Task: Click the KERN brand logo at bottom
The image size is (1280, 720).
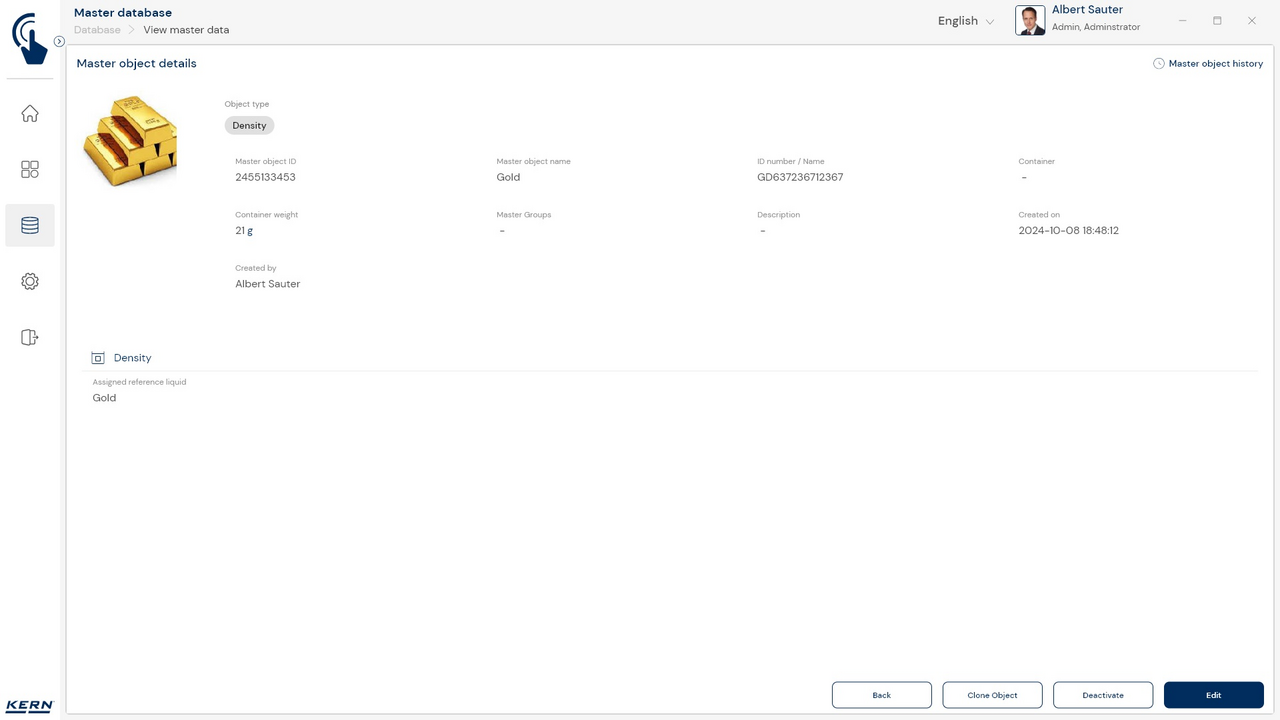Action: (x=29, y=706)
